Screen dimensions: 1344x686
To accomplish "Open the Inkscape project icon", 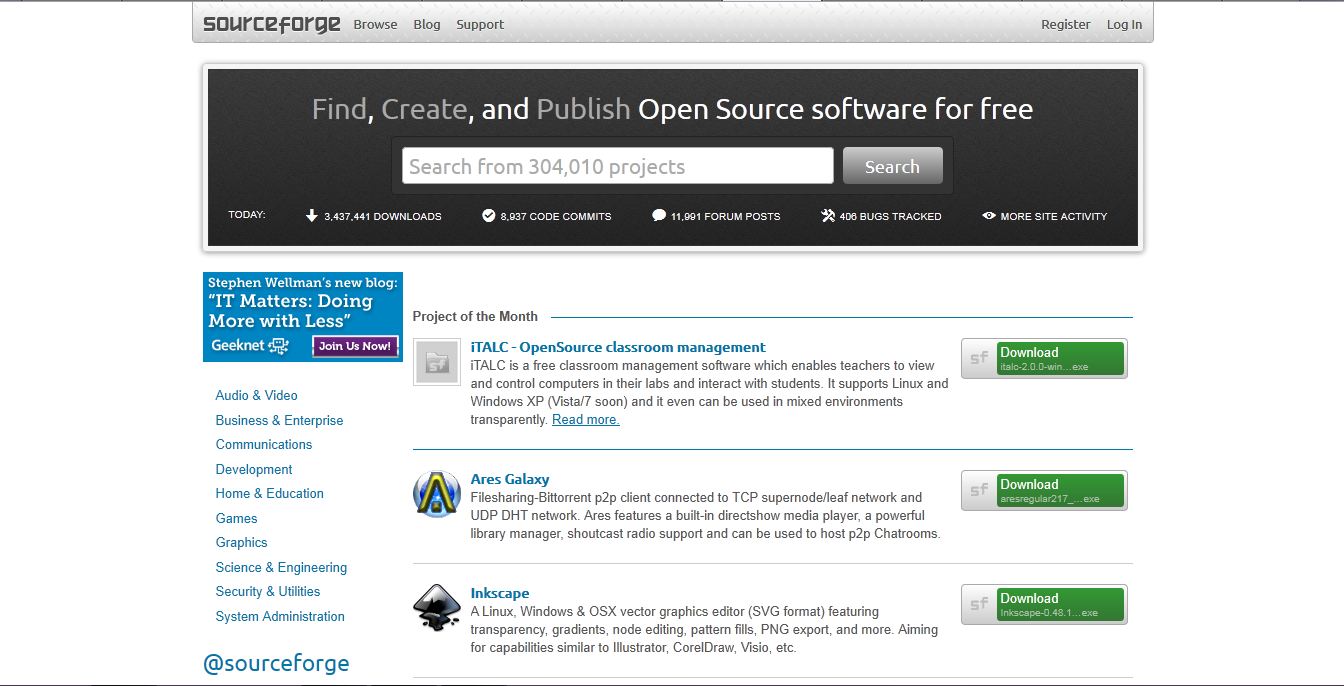I will click(437, 608).
